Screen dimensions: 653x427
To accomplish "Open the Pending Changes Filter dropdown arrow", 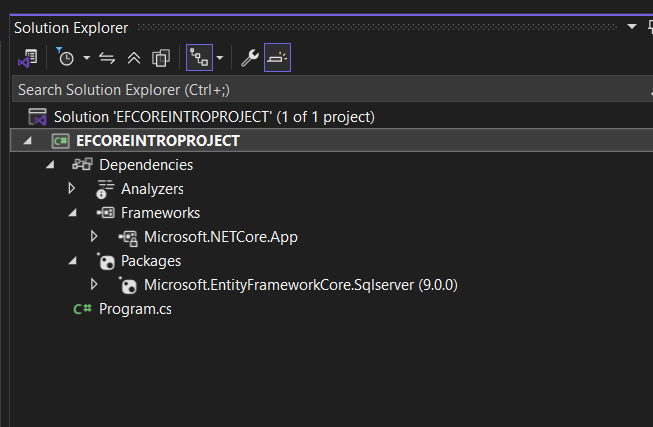I will point(86,58).
